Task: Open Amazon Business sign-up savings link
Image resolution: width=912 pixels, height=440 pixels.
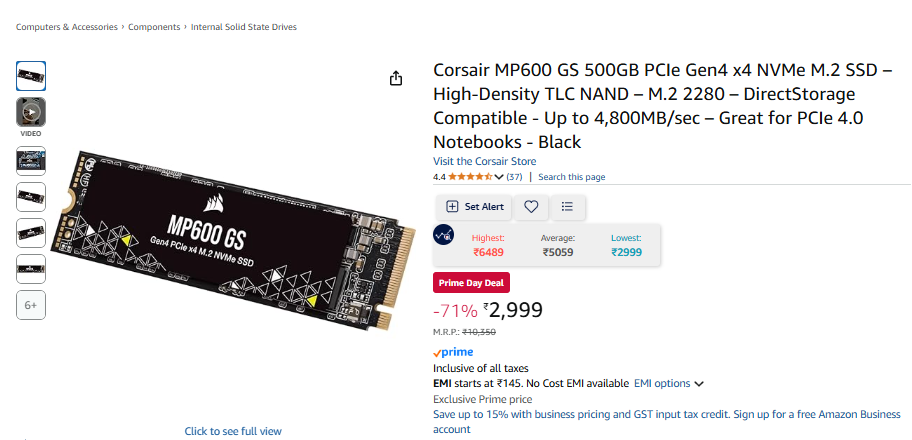Action: point(667,422)
